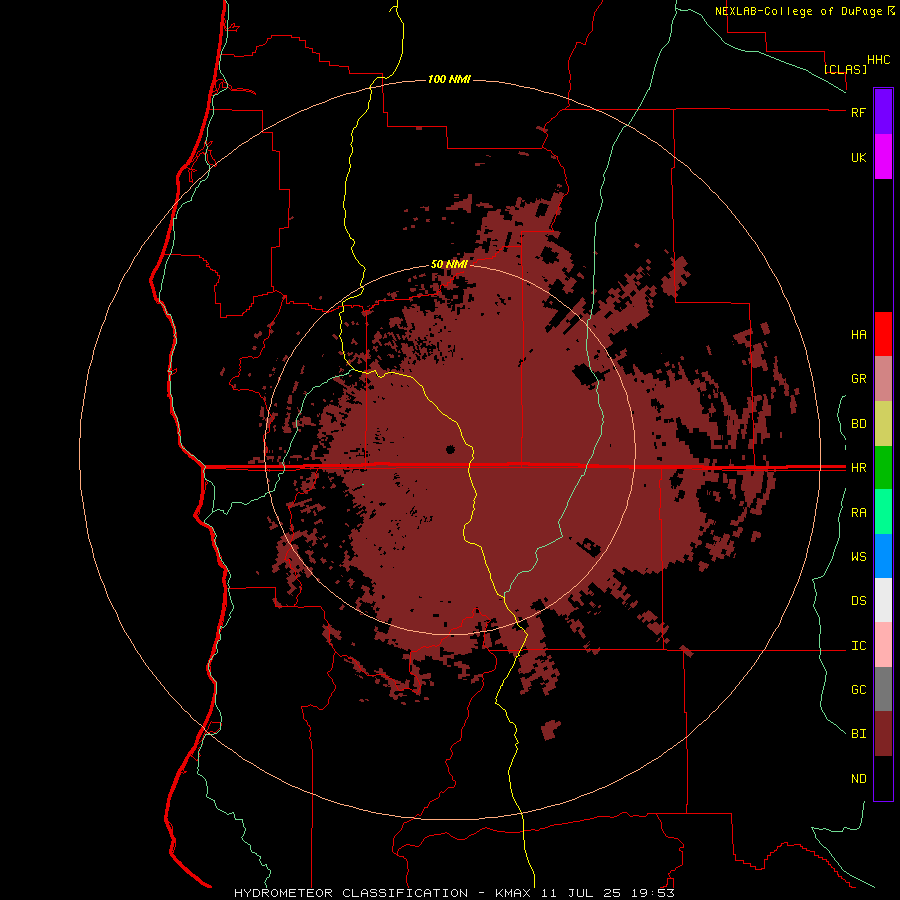Click the HR legend label

coord(858,468)
